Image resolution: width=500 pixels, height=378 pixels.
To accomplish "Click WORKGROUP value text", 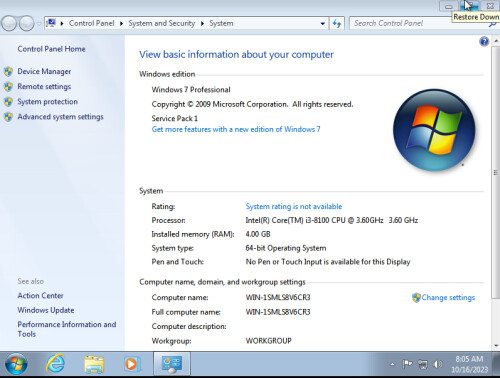I will click(269, 341).
